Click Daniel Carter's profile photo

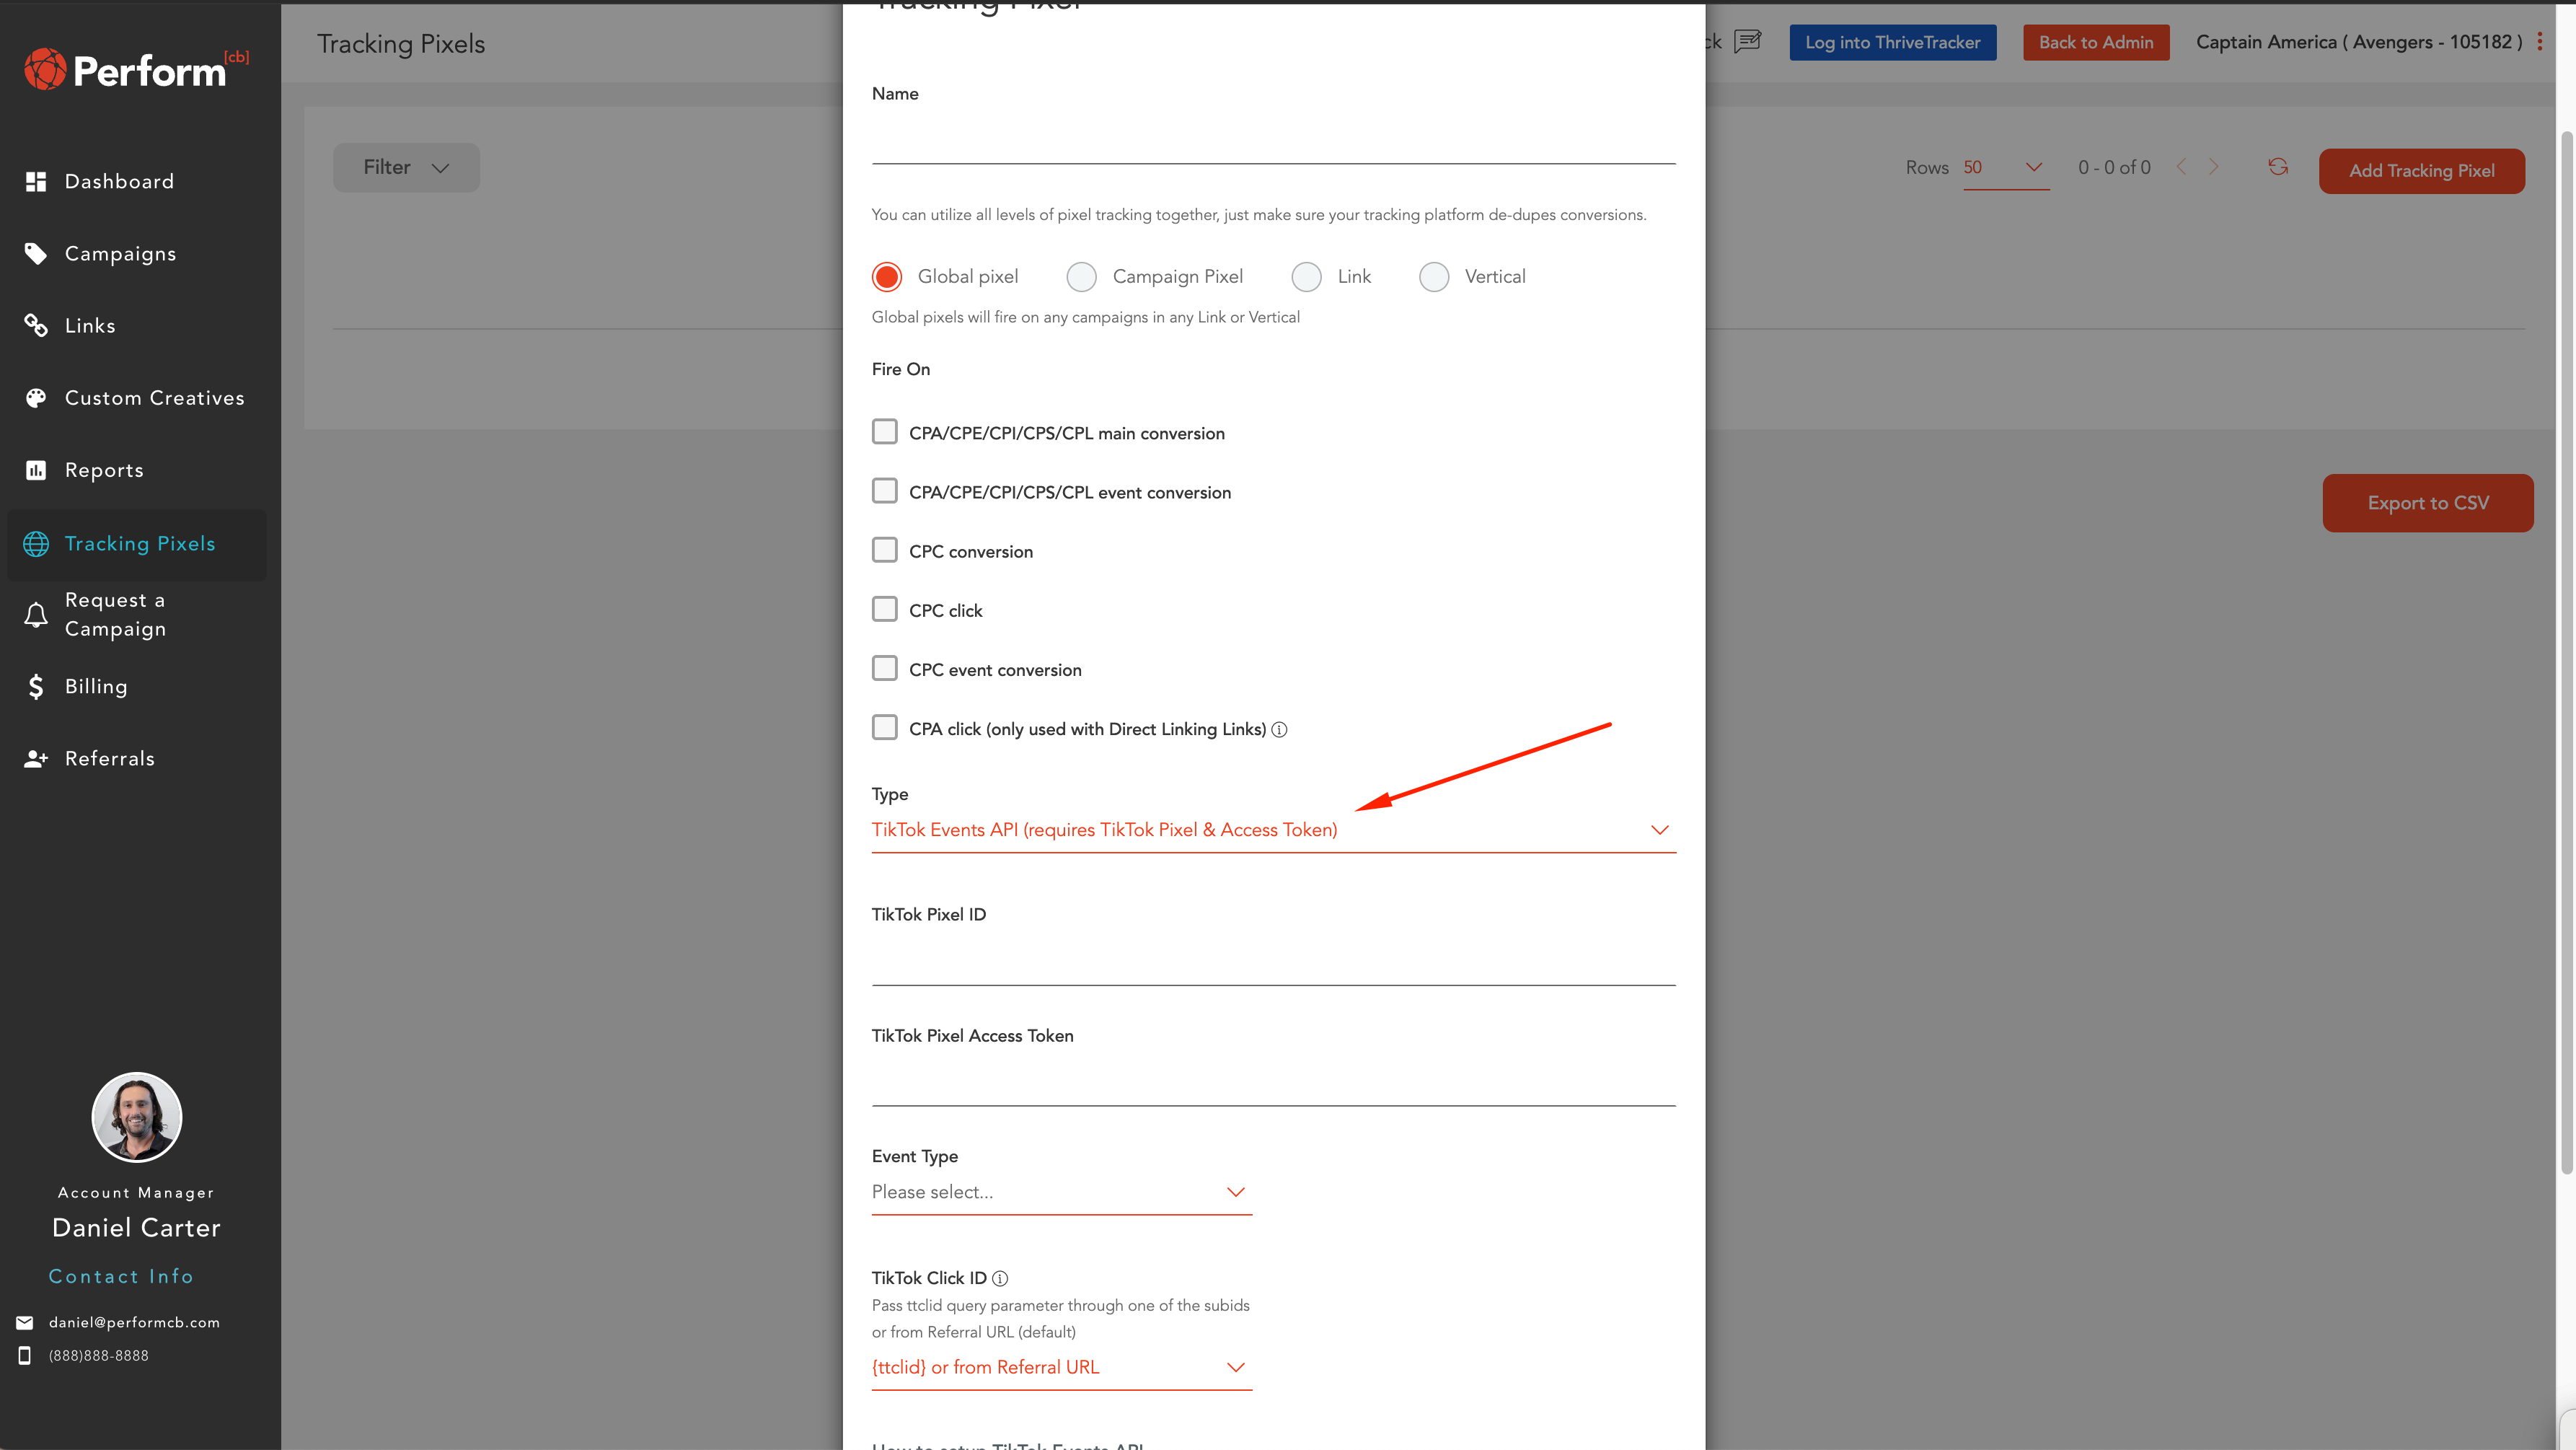(x=137, y=1117)
